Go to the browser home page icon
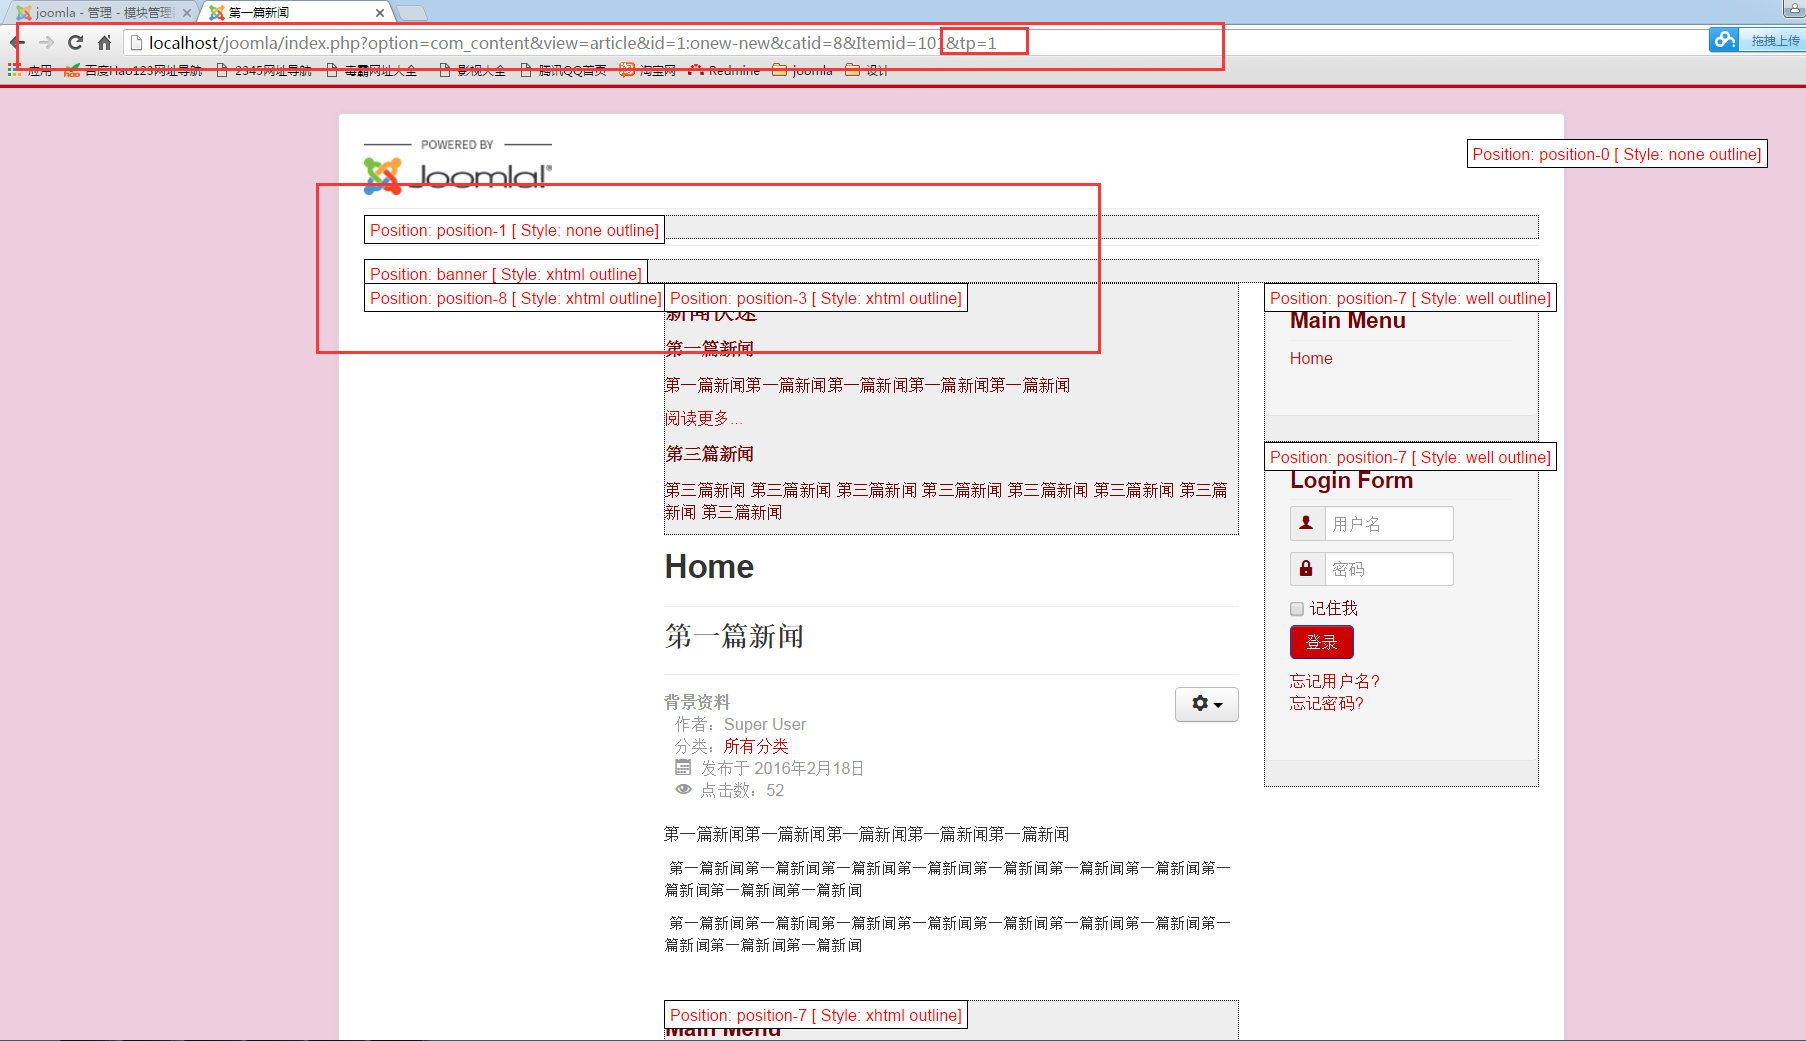 point(104,42)
